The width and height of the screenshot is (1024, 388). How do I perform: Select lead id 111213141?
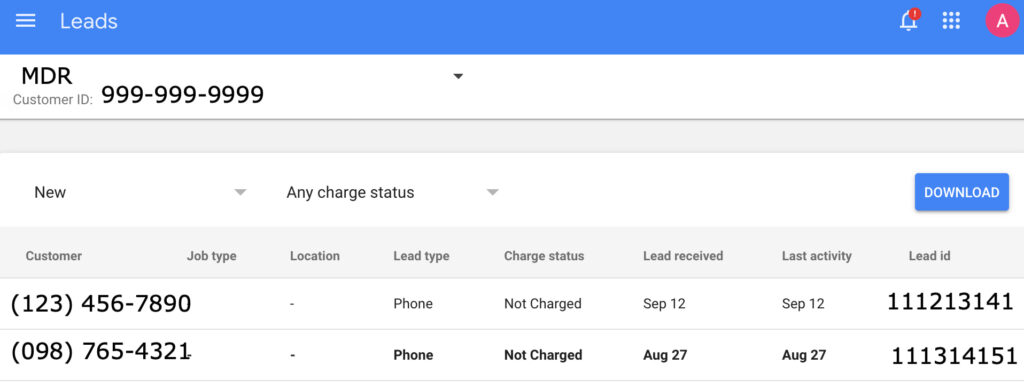pos(950,302)
